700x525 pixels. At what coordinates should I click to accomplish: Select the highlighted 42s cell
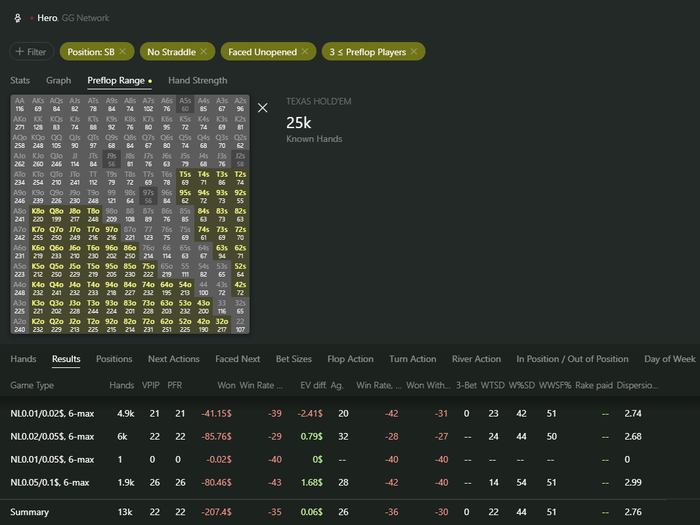240,288
